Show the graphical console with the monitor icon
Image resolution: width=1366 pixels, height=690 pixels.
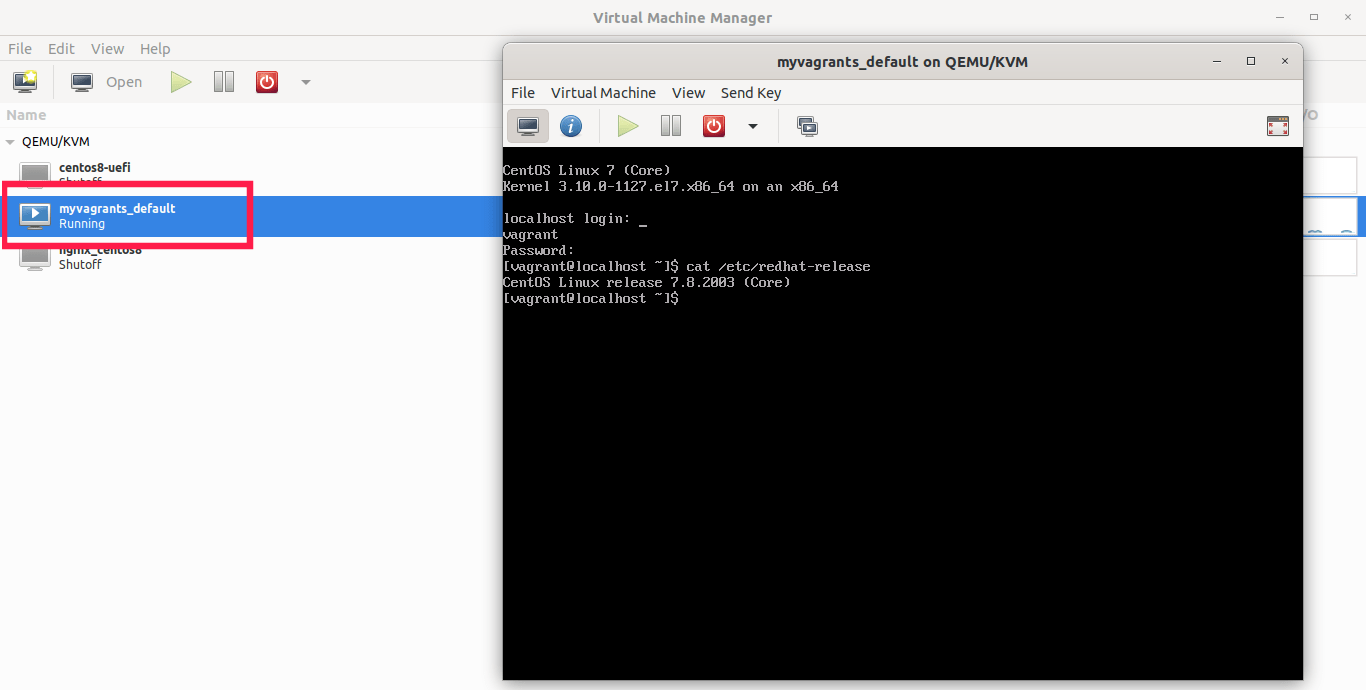tap(527, 125)
